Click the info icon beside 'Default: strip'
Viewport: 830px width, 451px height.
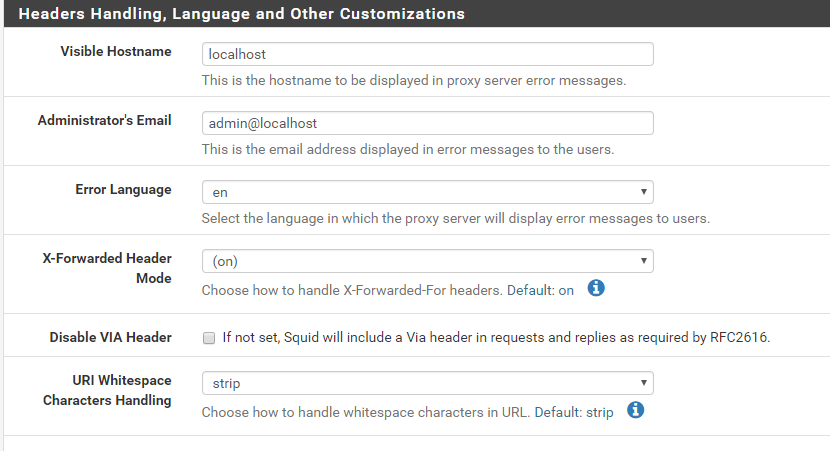[635, 410]
